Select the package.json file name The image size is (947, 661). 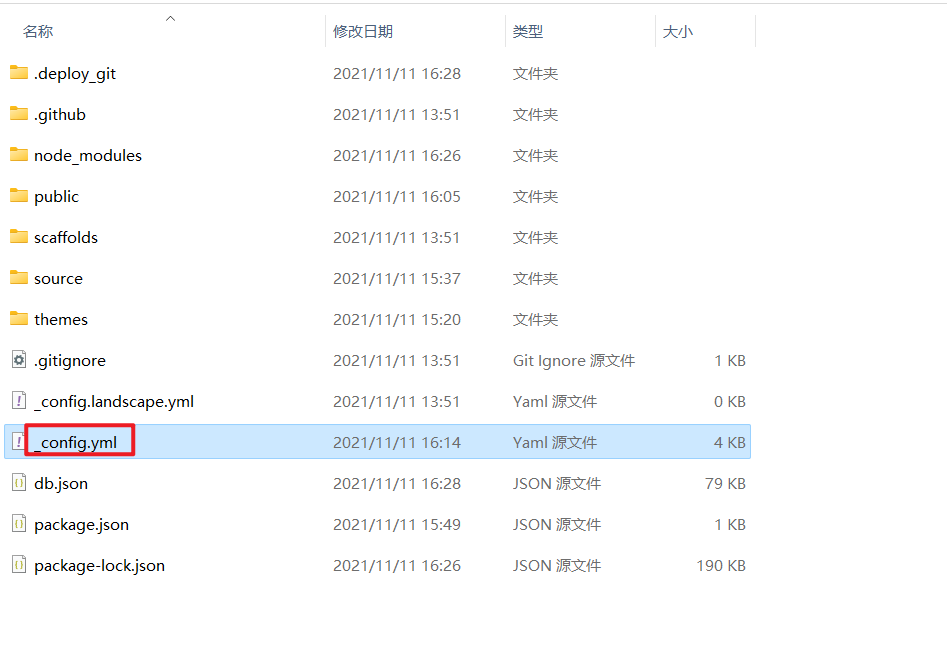coord(82,524)
